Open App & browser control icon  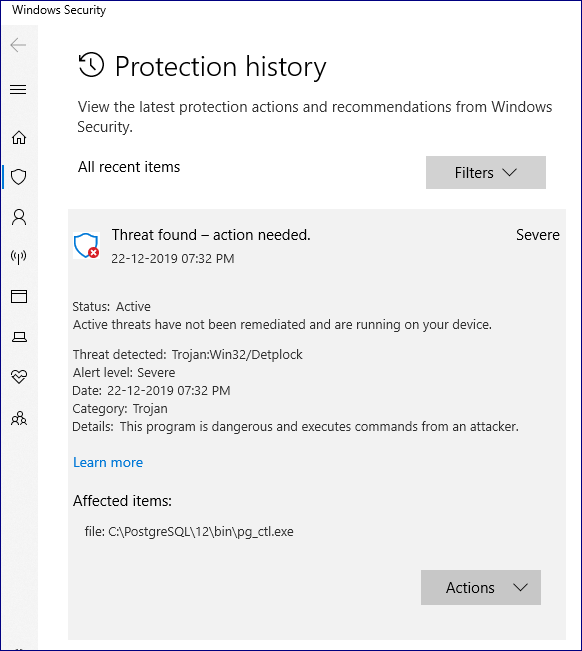[x=19, y=296]
